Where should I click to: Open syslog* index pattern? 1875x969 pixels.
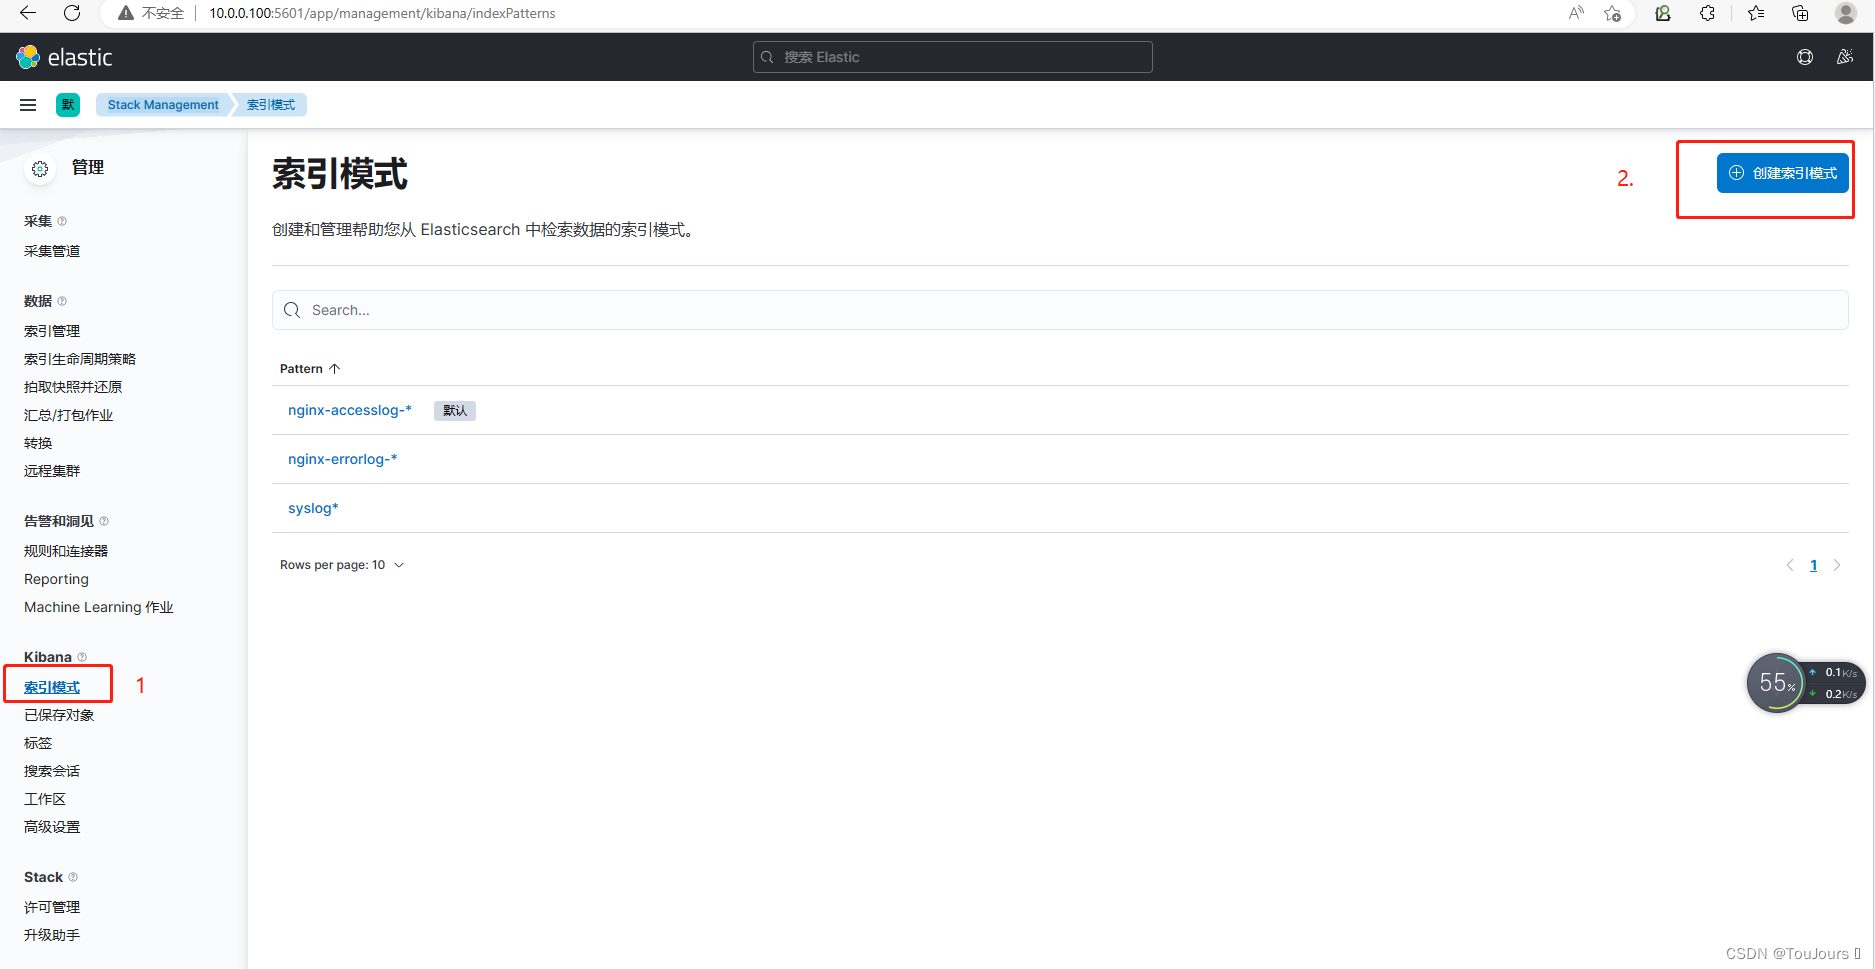tap(313, 508)
